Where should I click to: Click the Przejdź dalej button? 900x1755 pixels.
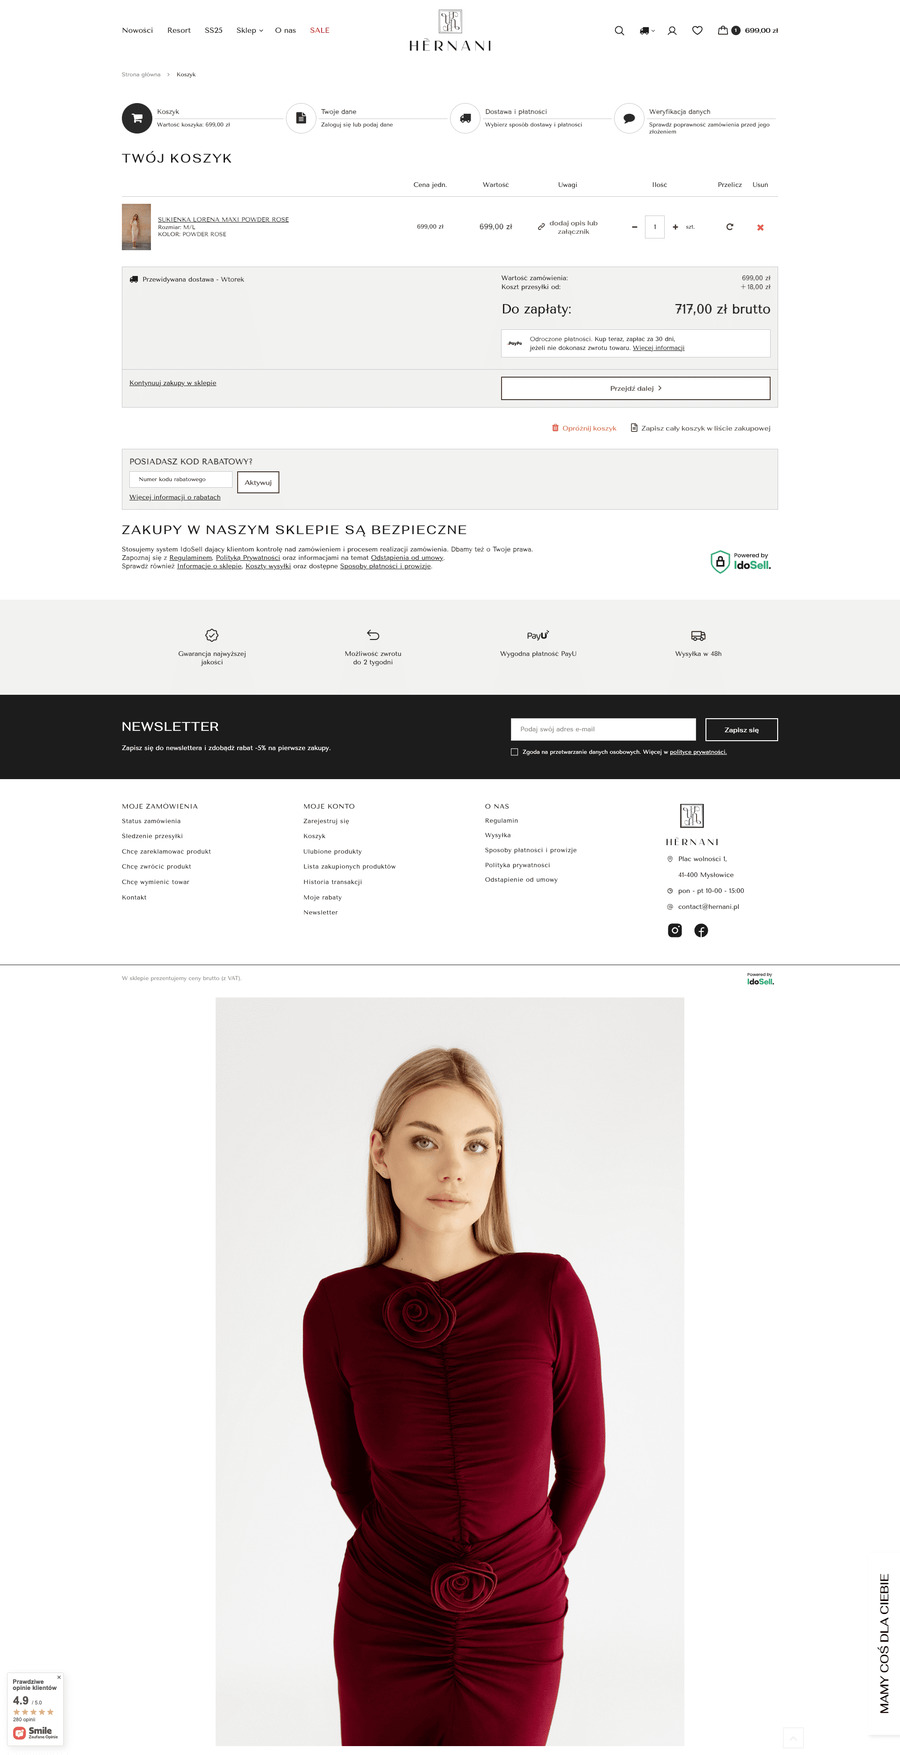pyautogui.click(x=635, y=388)
